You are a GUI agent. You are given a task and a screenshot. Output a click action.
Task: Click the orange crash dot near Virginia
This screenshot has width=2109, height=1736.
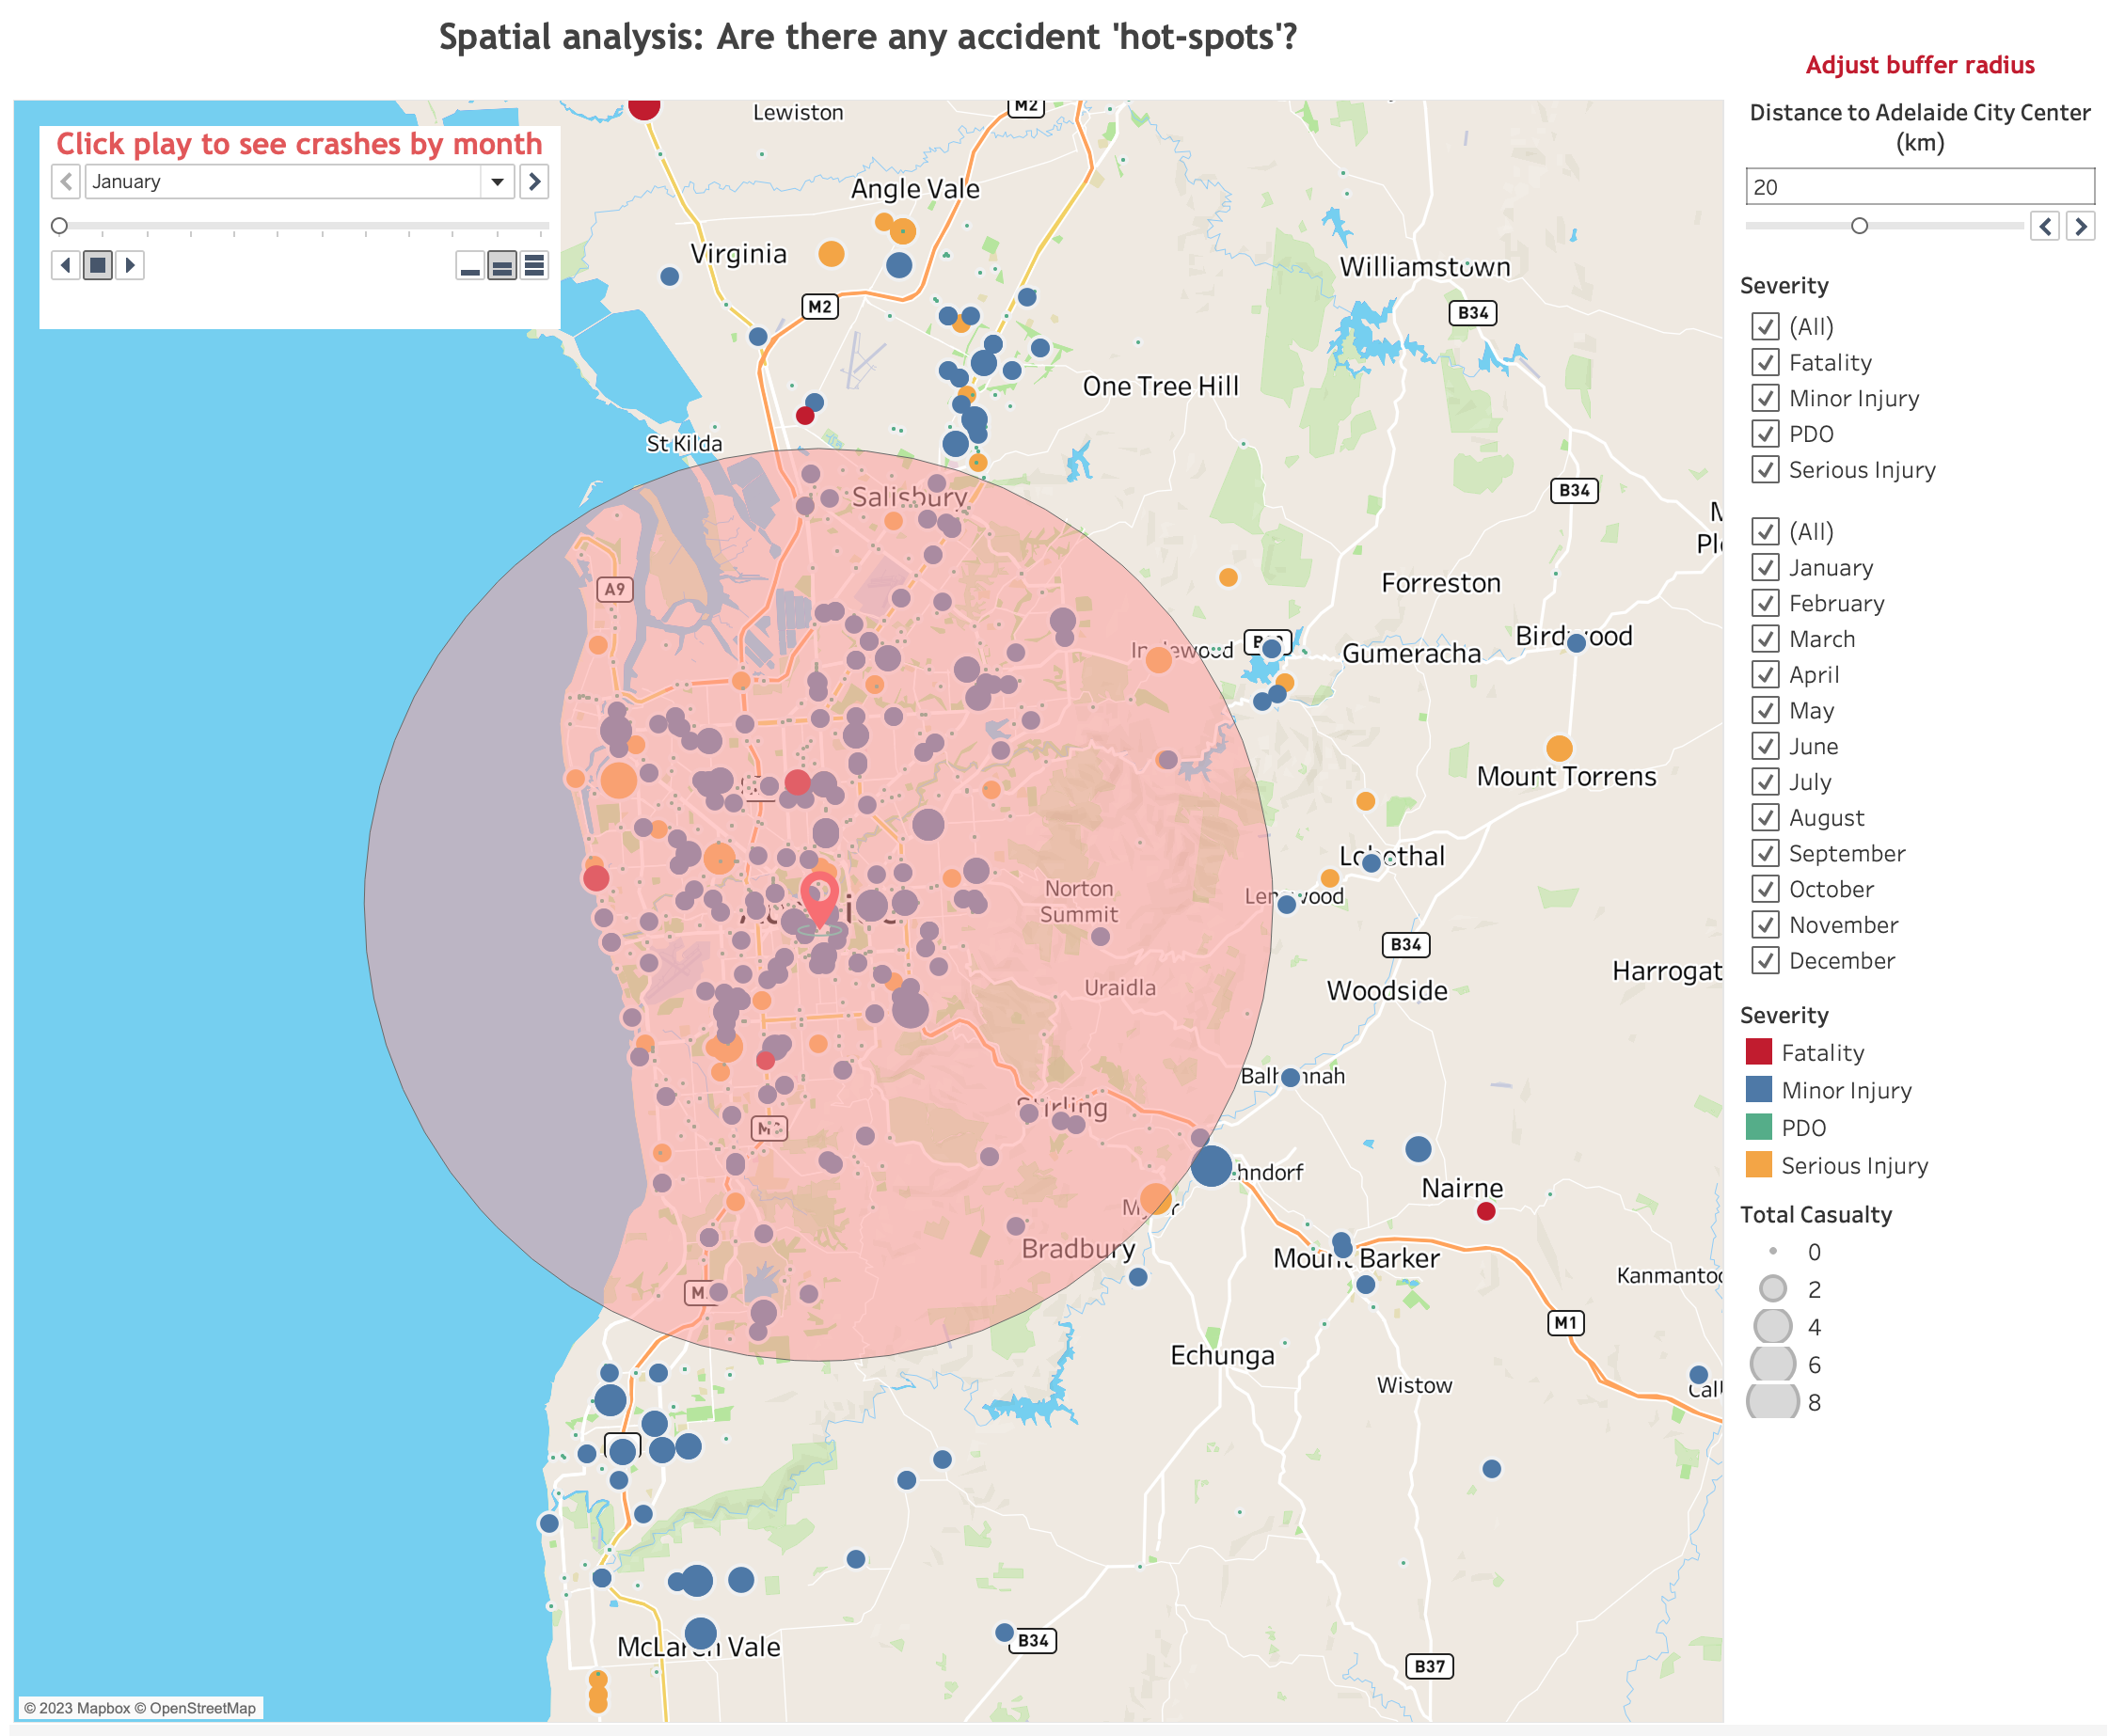pyautogui.click(x=831, y=254)
